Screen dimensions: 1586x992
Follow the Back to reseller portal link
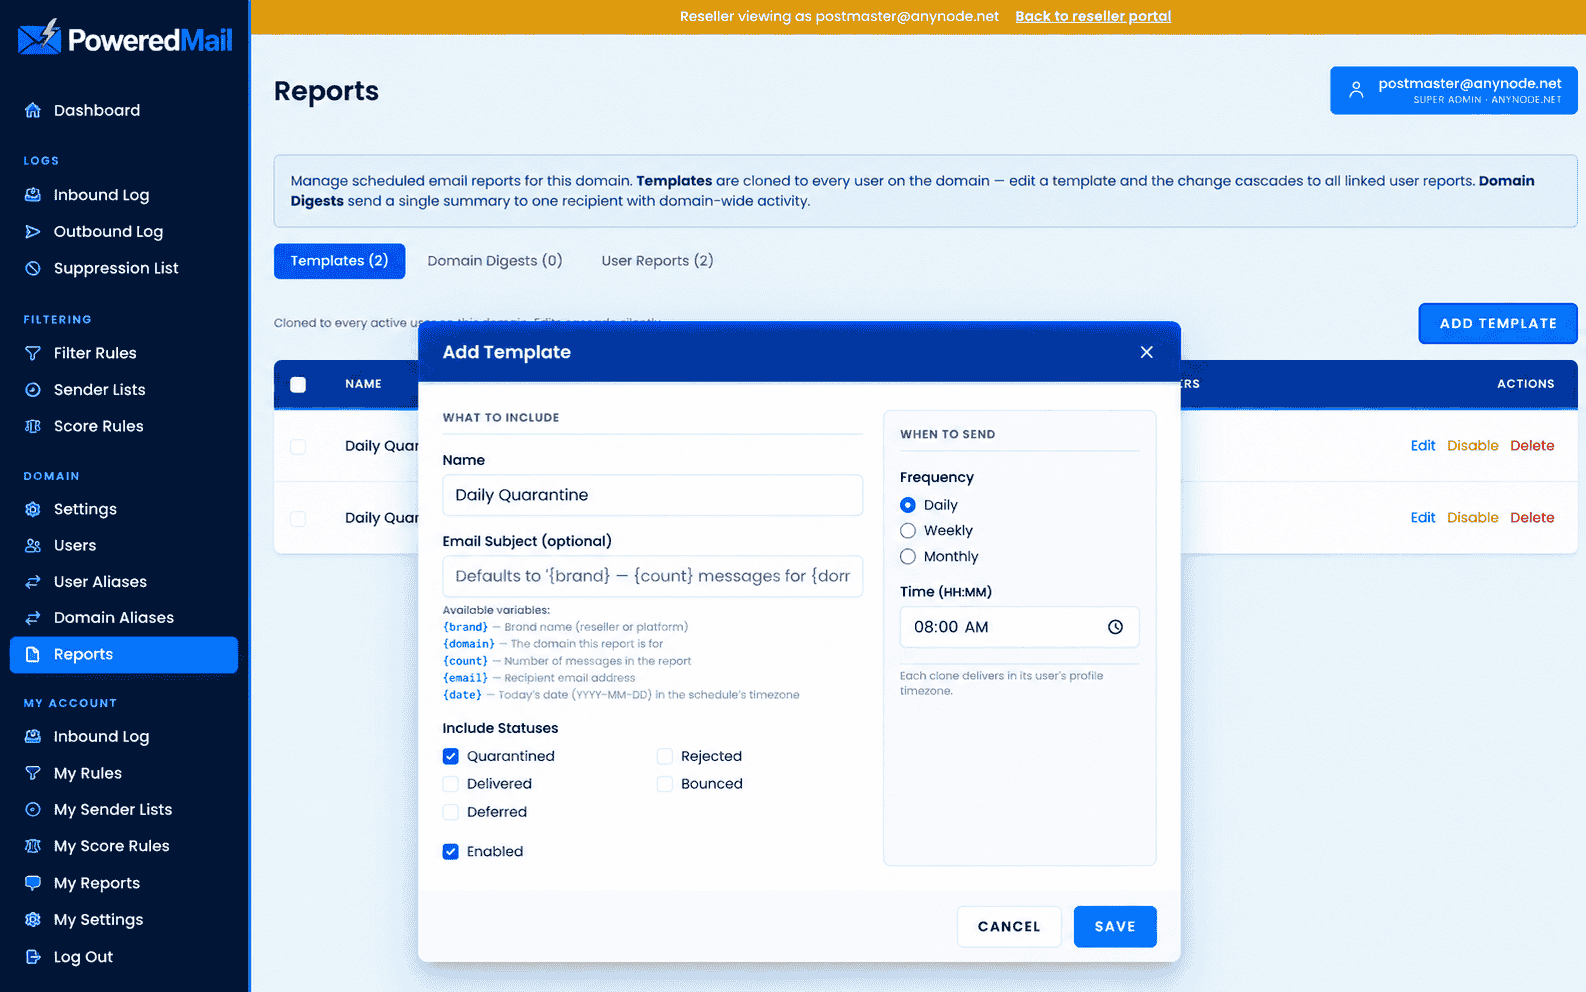click(x=1093, y=16)
